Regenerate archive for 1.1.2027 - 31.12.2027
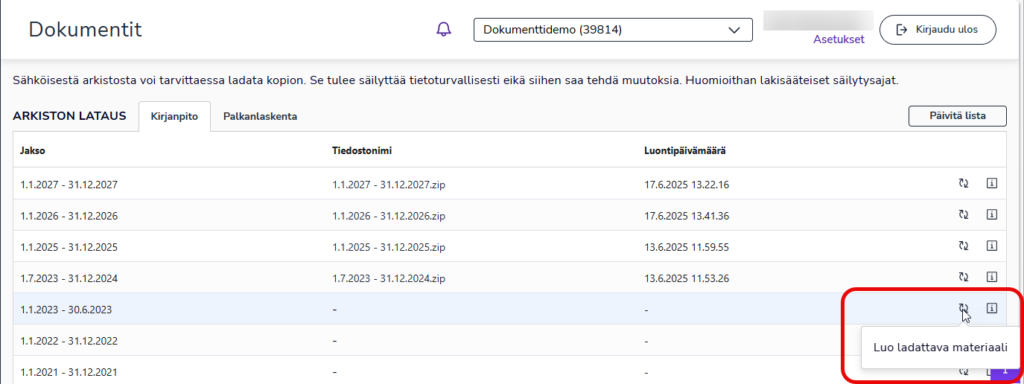 pyautogui.click(x=963, y=184)
